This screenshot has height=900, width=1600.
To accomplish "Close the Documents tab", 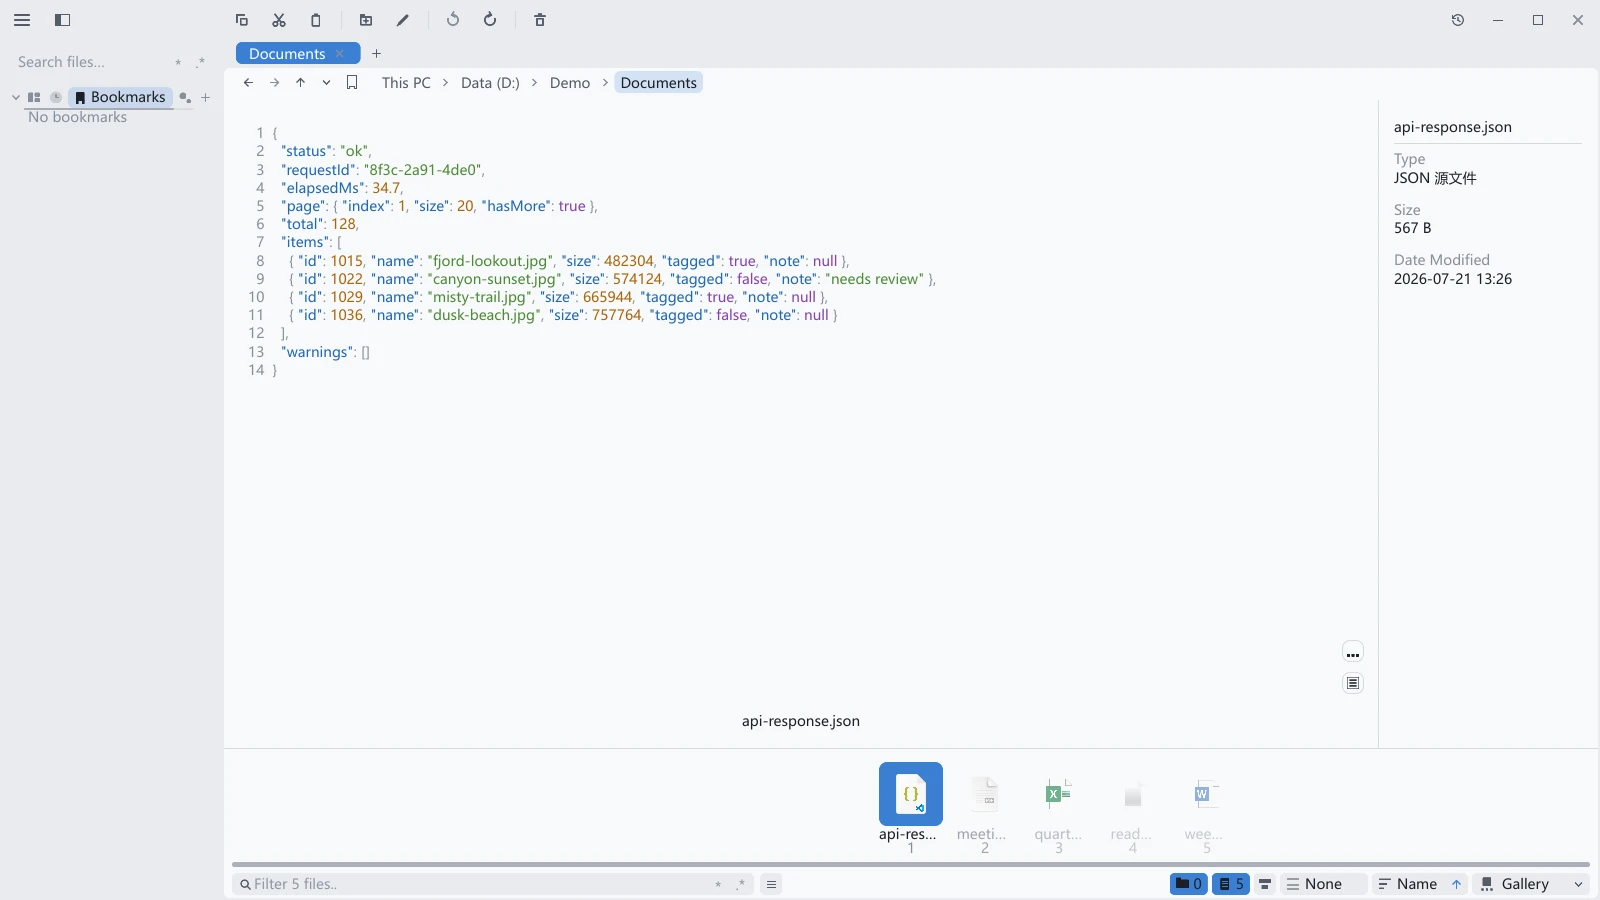I will pyautogui.click(x=340, y=54).
